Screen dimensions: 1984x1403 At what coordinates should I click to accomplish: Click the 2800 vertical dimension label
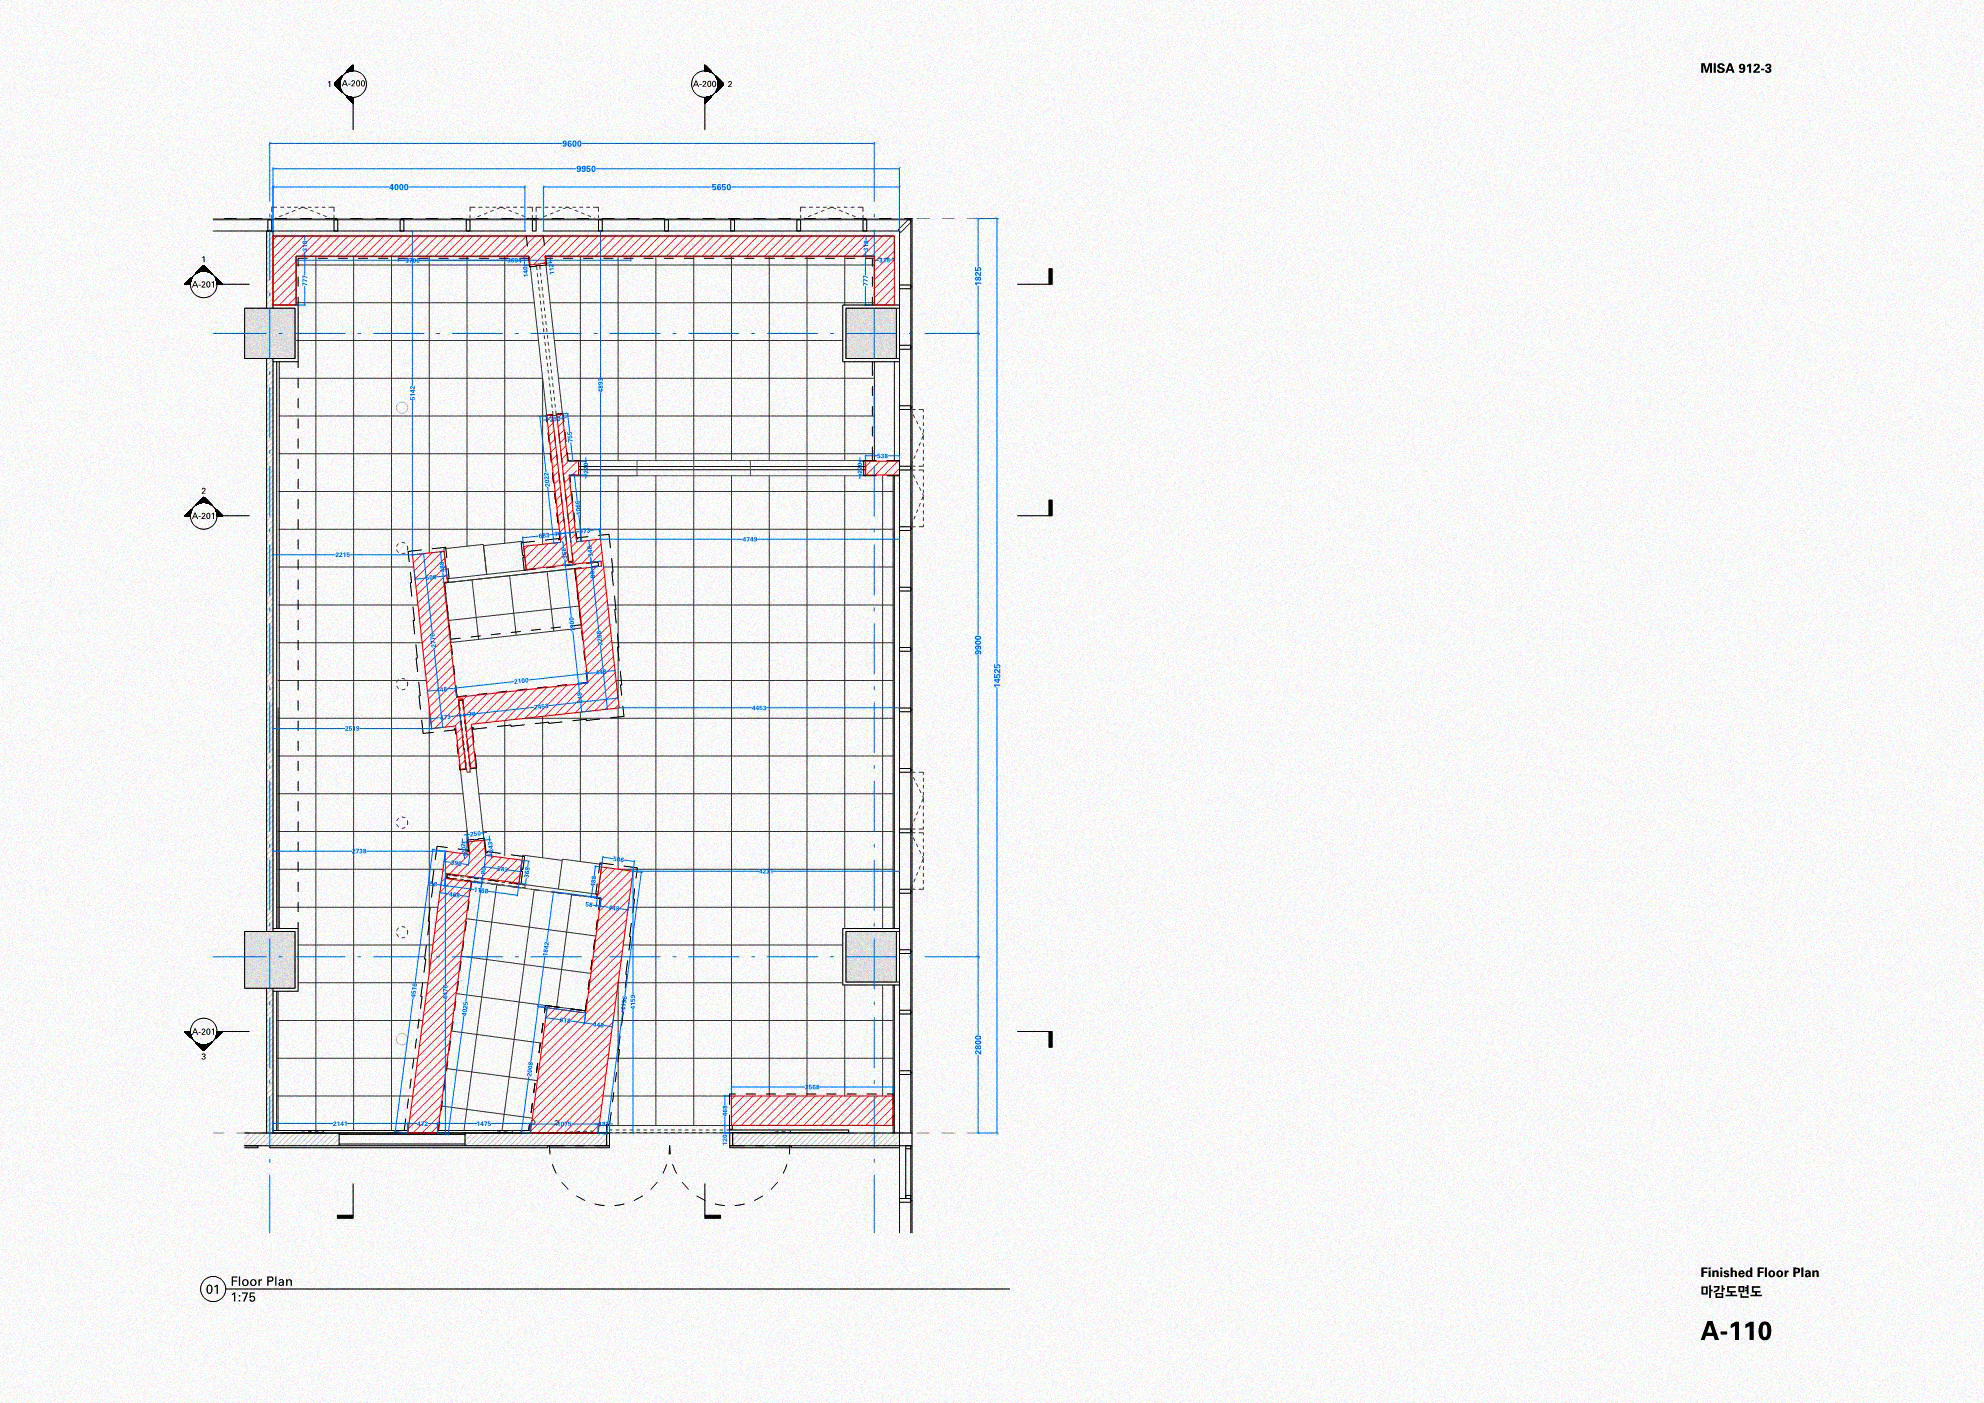click(979, 1044)
